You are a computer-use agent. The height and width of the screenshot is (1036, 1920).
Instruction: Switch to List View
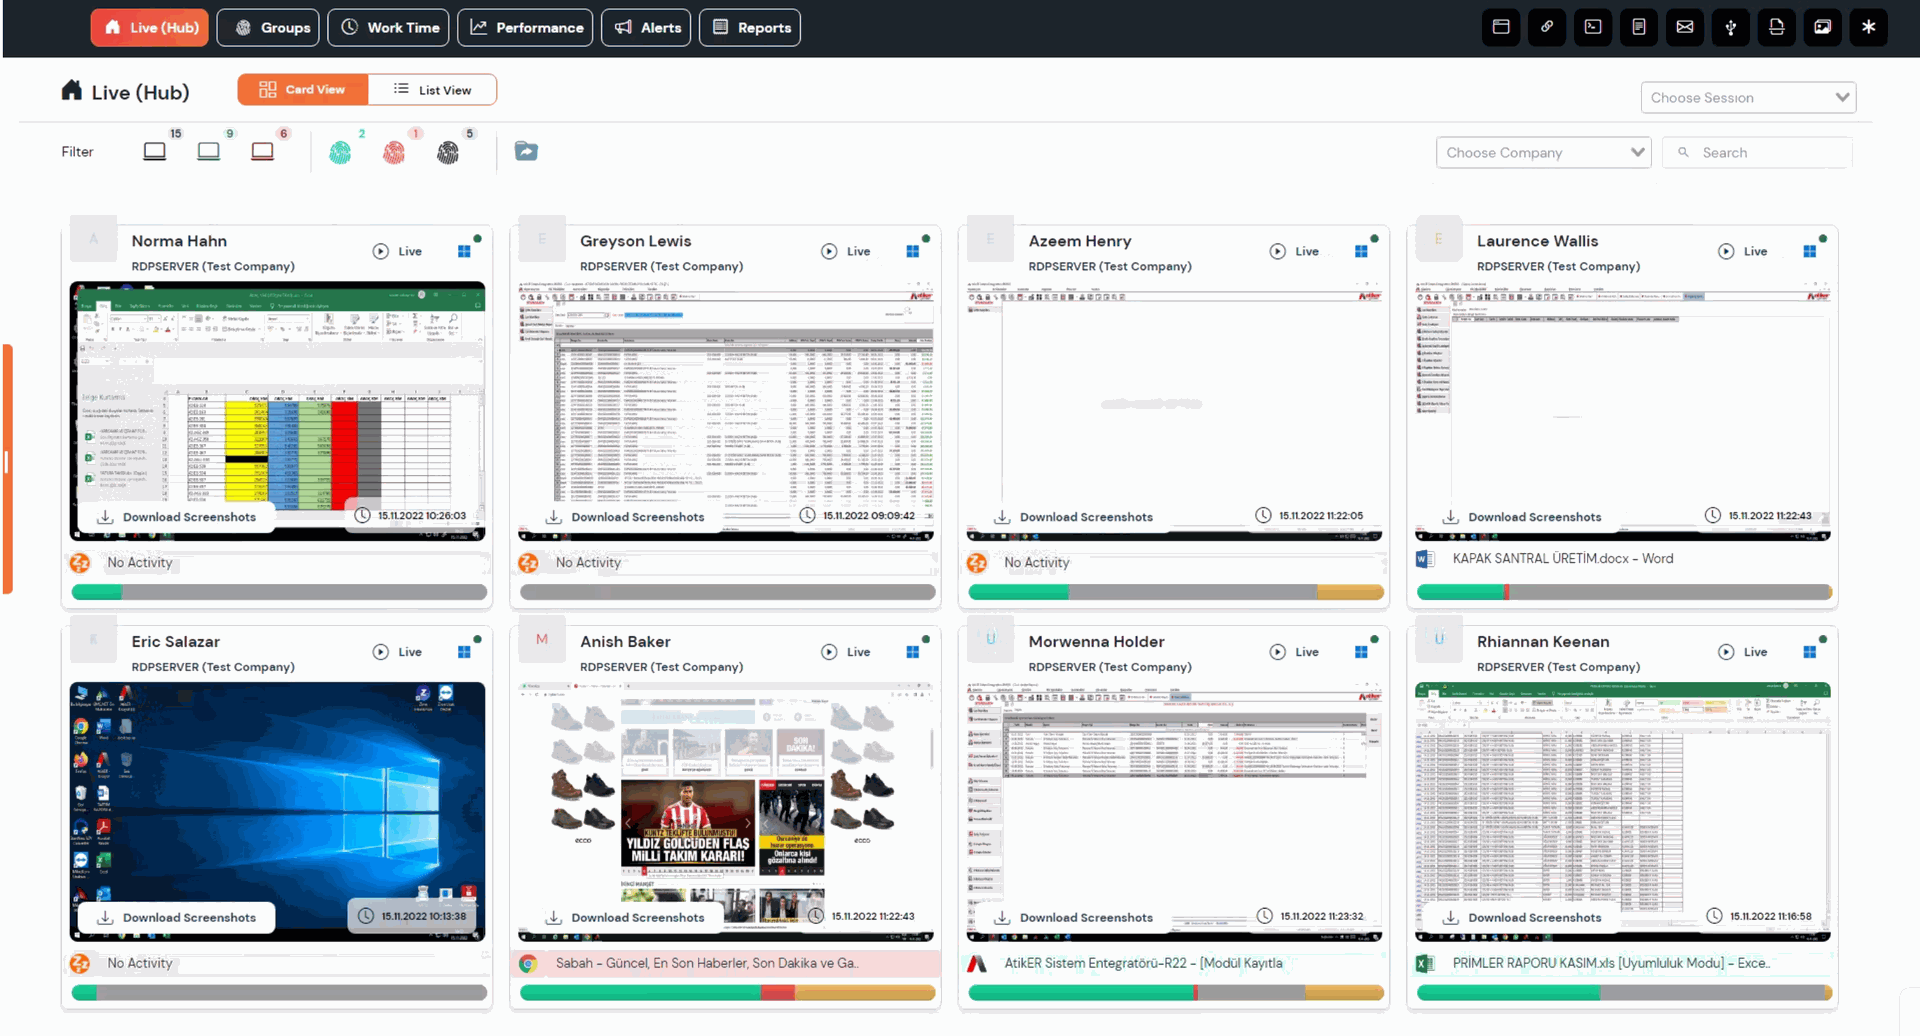click(432, 90)
